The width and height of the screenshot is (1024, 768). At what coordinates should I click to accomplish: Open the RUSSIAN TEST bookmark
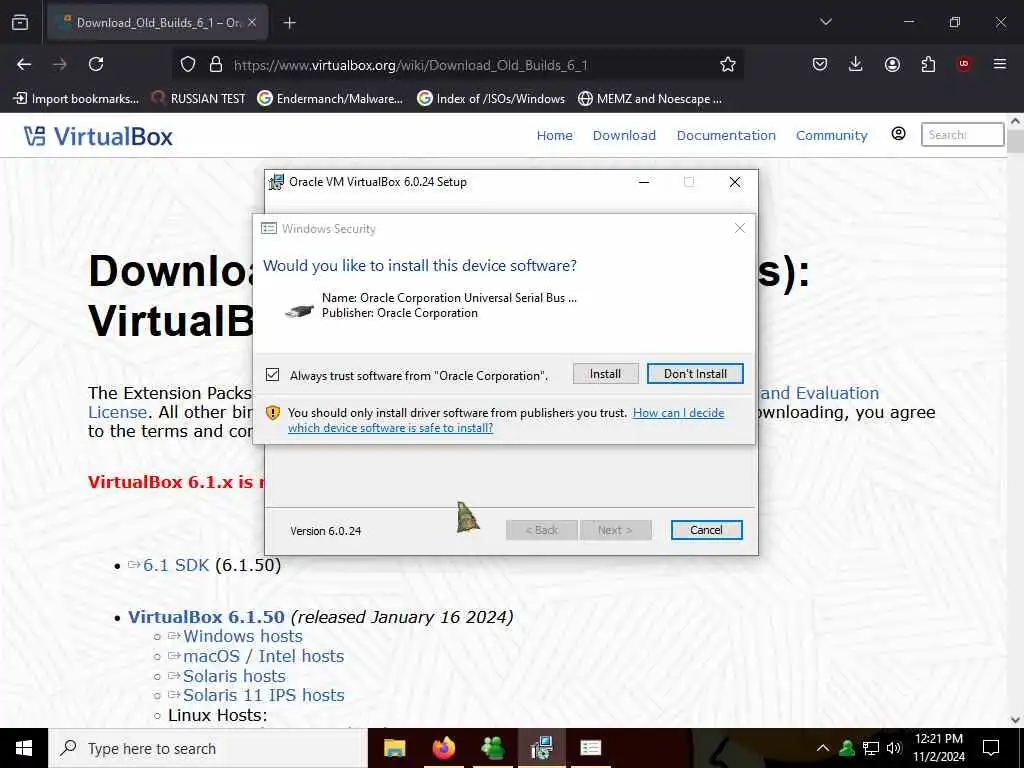(x=199, y=99)
